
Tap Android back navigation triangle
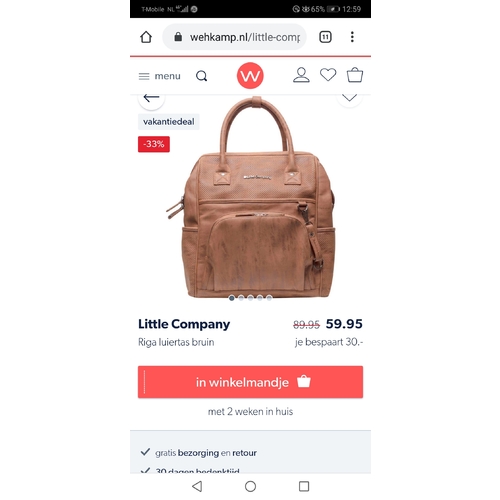pos(197,486)
